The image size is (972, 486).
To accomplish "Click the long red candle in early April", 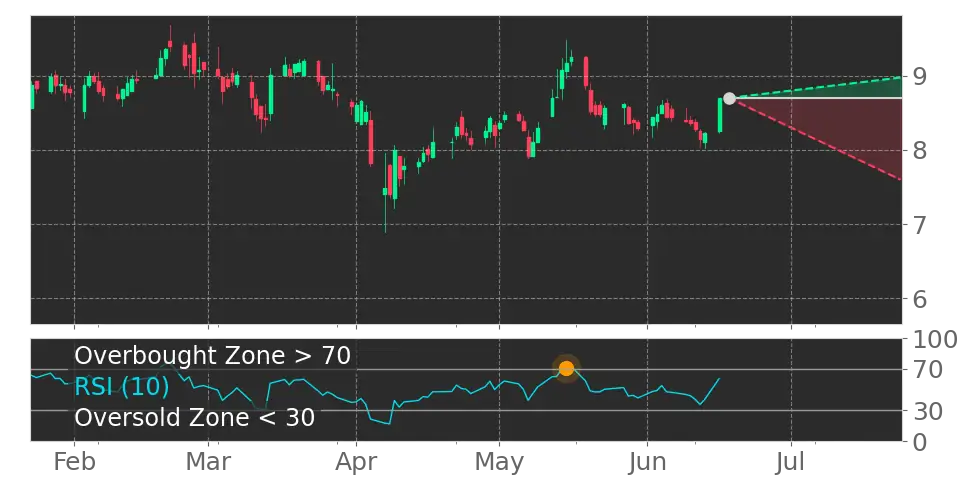I will pos(371,142).
